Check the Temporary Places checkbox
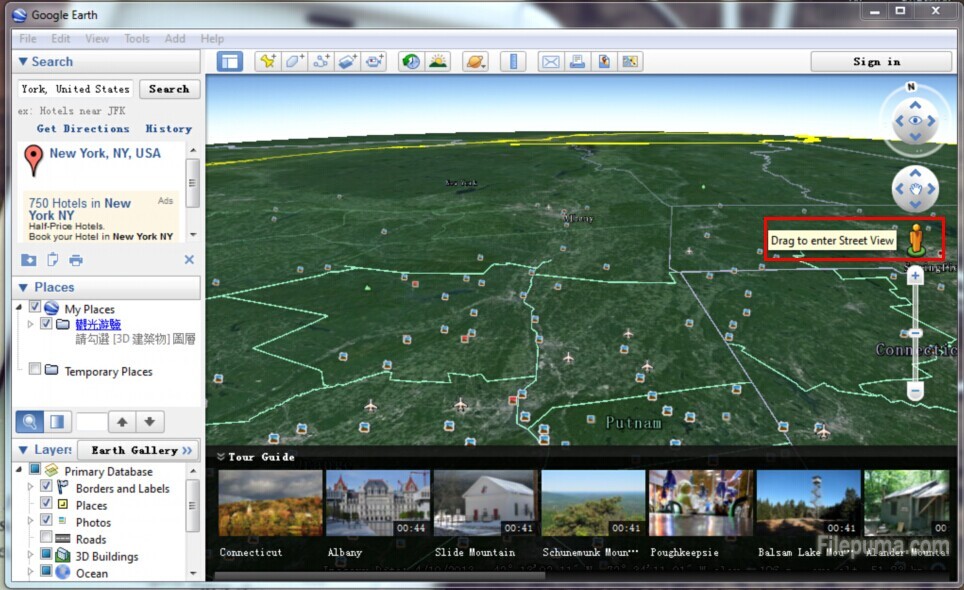Image resolution: width=964 pixels, height=590 pixels. point(36,370)
